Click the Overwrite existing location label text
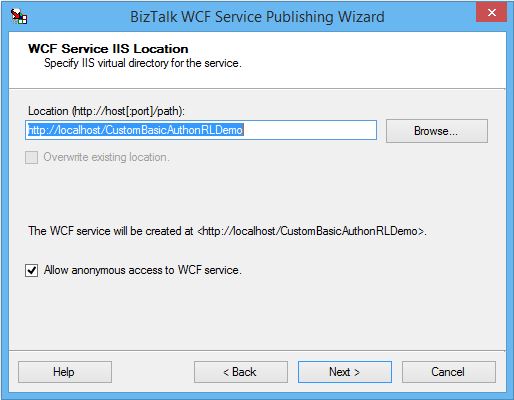This screenshot has height=400, width=514. pos(106,157)
